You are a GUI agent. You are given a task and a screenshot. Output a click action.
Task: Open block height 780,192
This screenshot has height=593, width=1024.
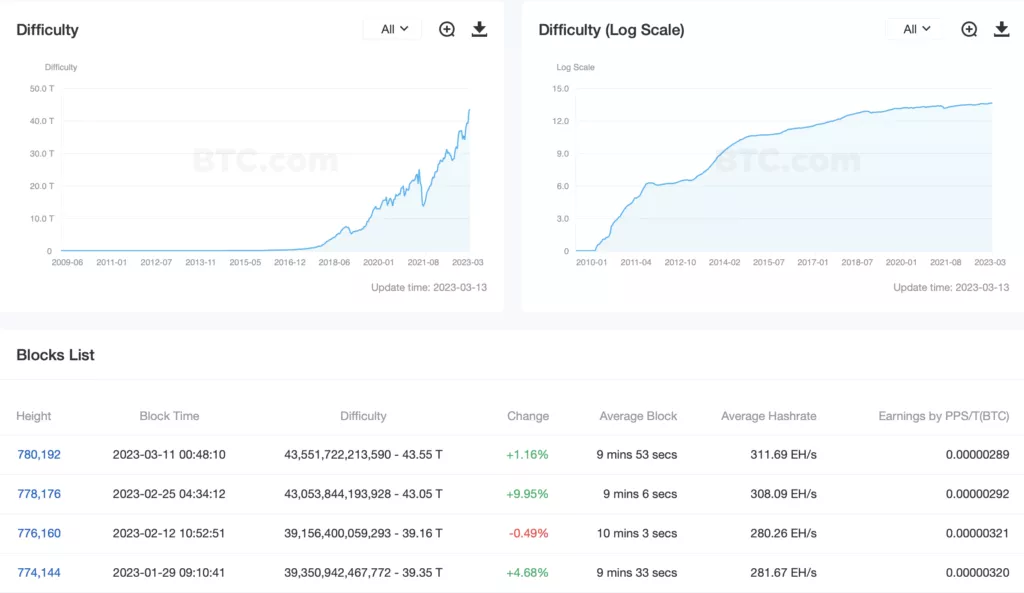click(x=39, y=454)
